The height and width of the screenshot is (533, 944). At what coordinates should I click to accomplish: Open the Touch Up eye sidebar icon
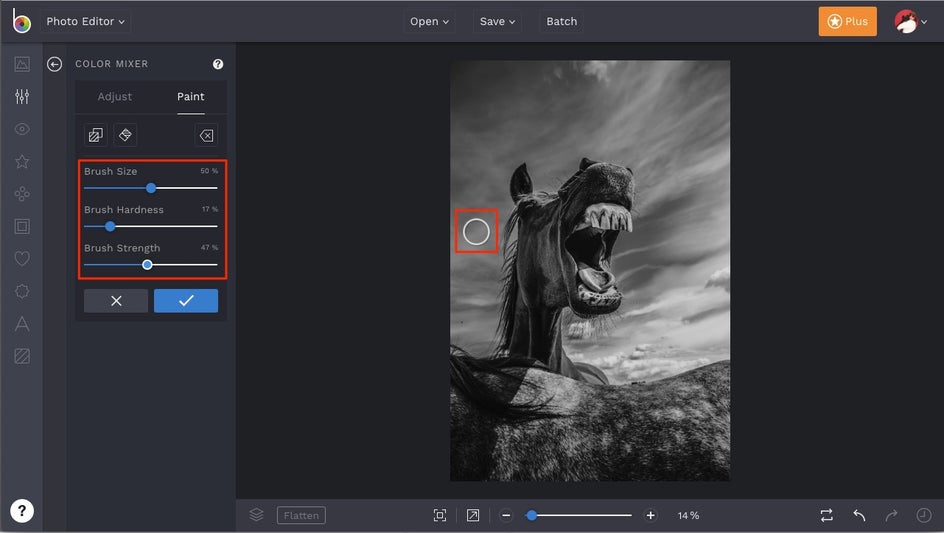click(22, 129)
